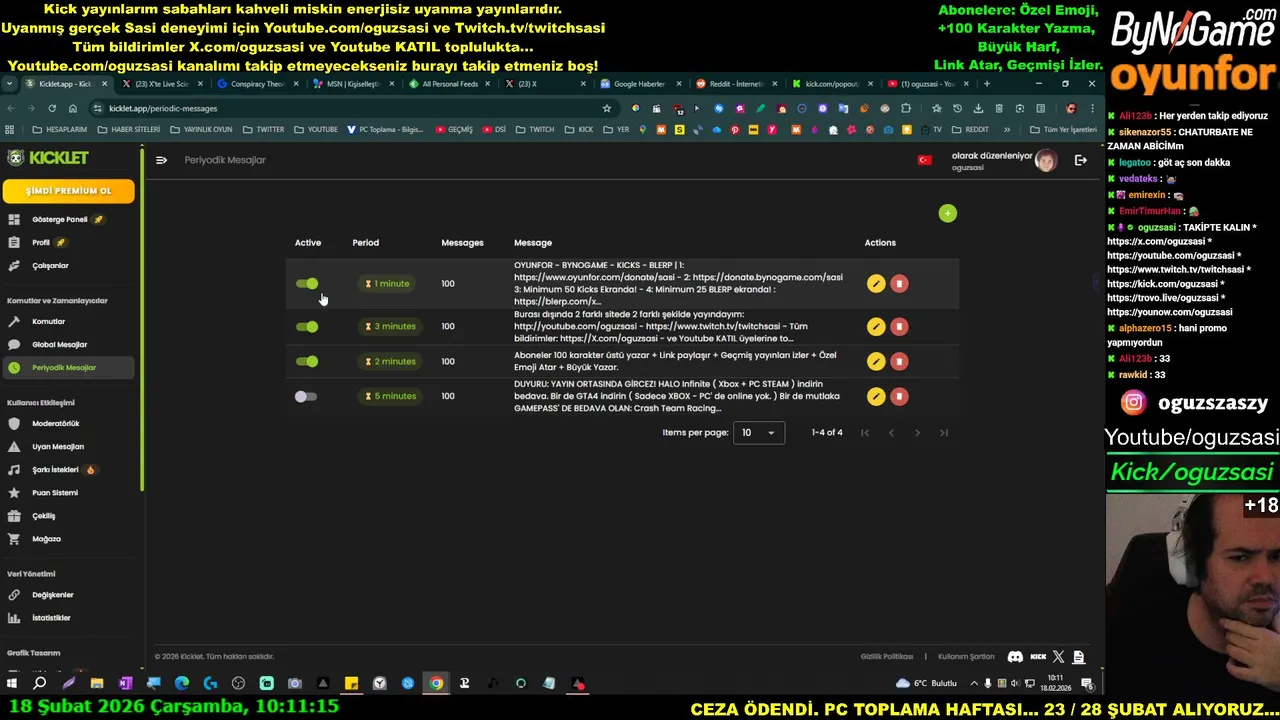Open the Kullanım Şartları footer link

(966, 657)
